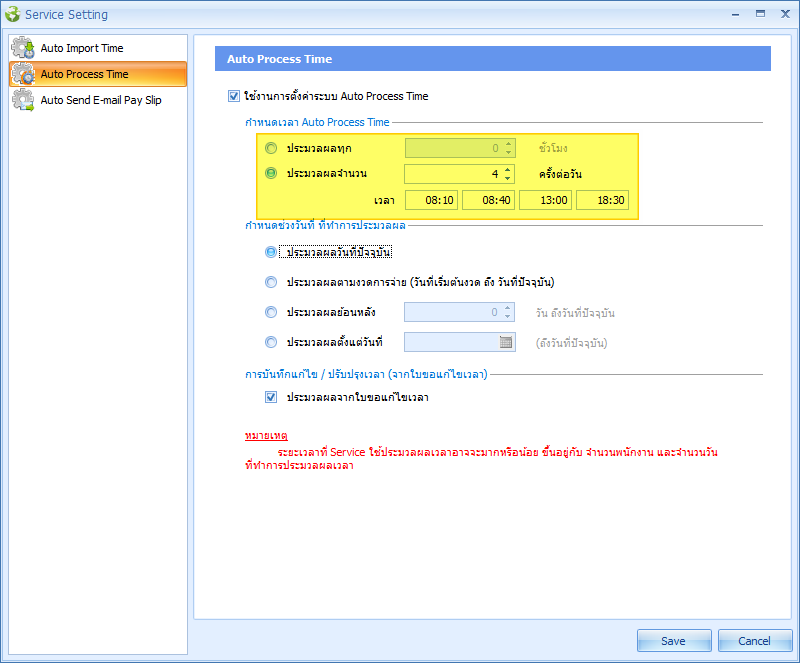Viewport: 800px width, 663px height.
Task: Click the Auto Send E-mail Pay Slip icon
Action: pos(22,100)
